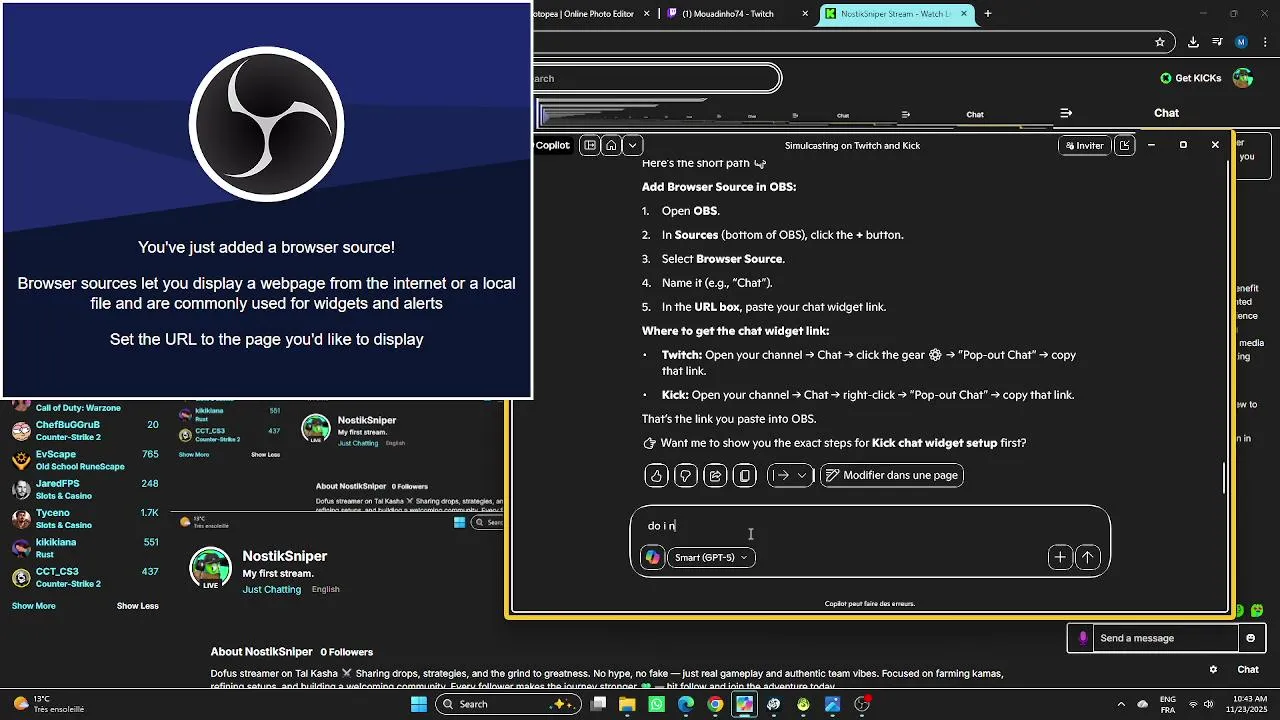Click the Windows taskbar Search box
The width and height of the screenshot is (1280, 720).
coord(506,704)
